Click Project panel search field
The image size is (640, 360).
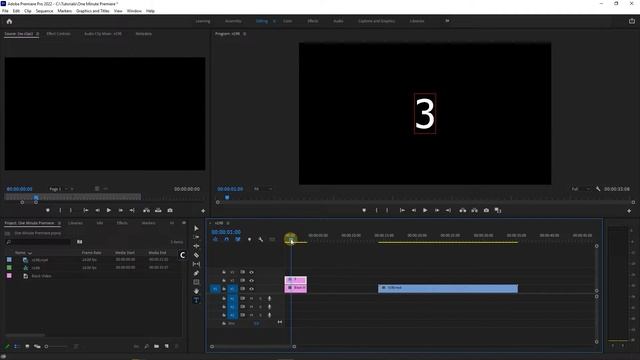pos(40,242)
